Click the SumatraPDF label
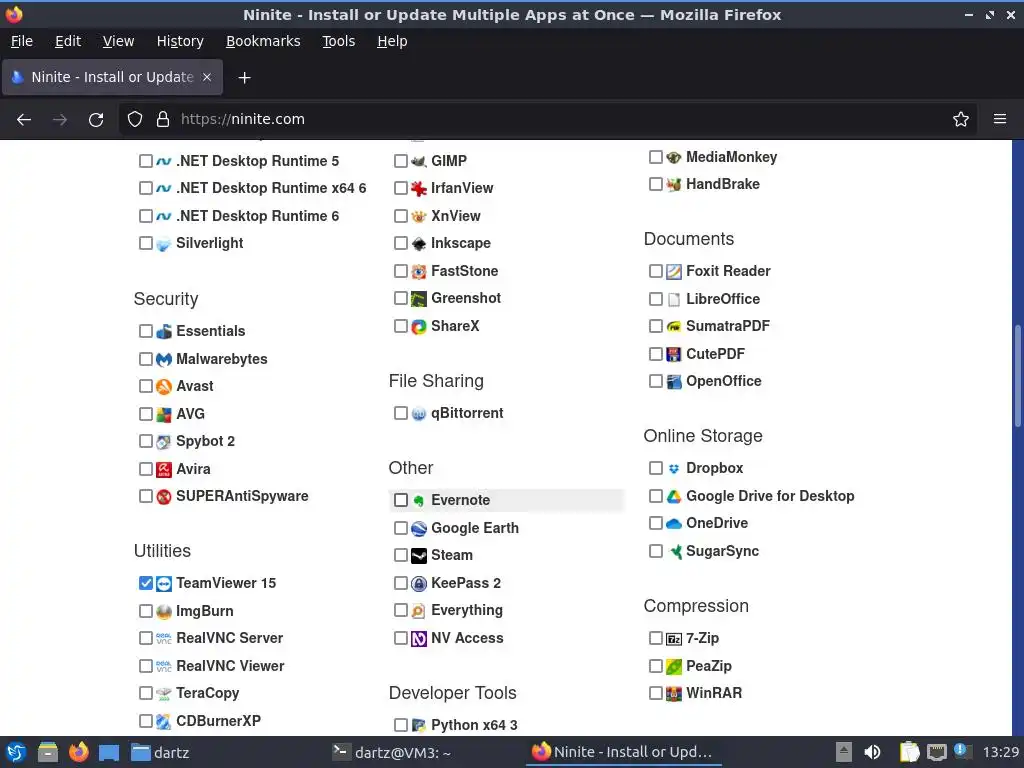This screenshot has height=768, width=1024. tap(728, 327)
